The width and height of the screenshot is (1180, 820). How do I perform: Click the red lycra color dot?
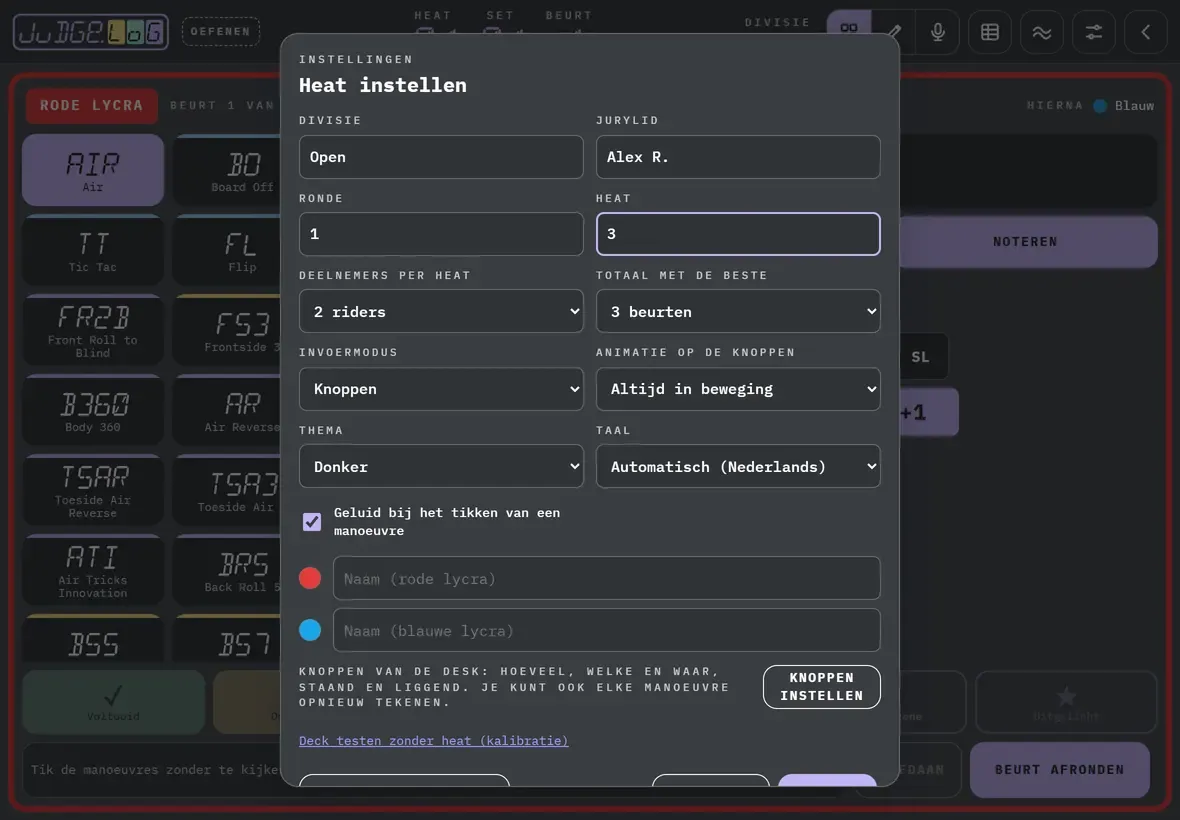(x=310, y=578)
